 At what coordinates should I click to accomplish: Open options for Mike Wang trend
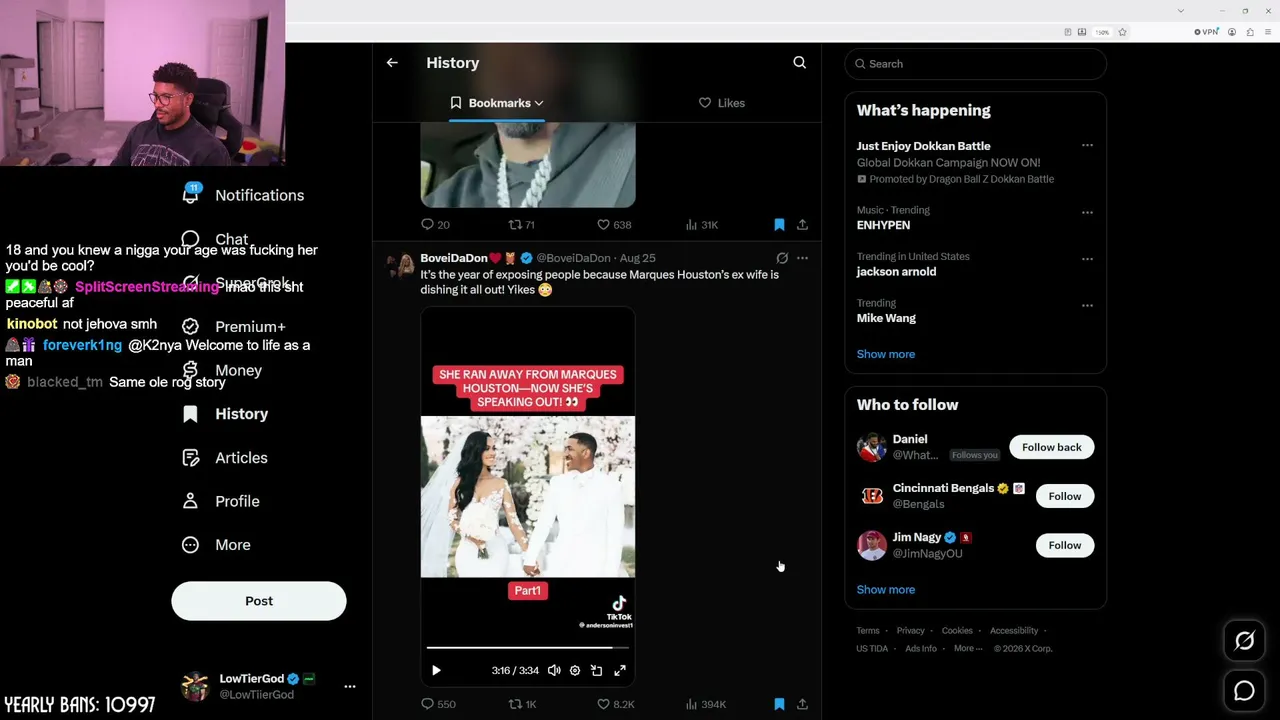[x=1087, y=304]
